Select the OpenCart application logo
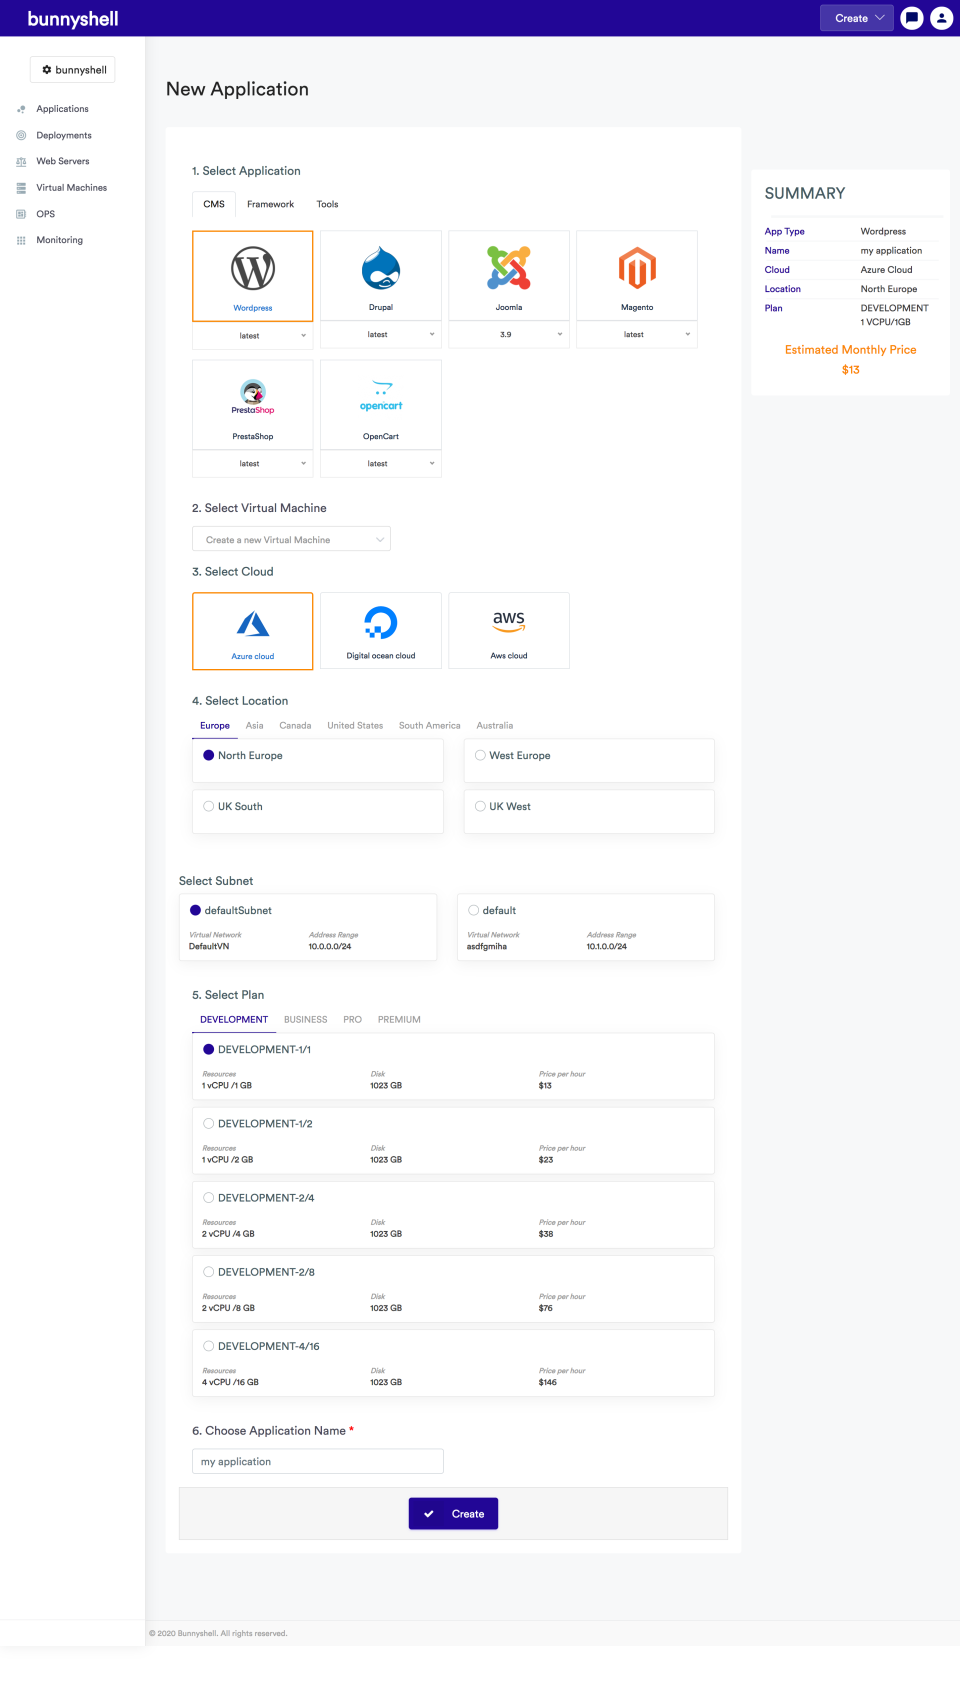 coord(381,396)
